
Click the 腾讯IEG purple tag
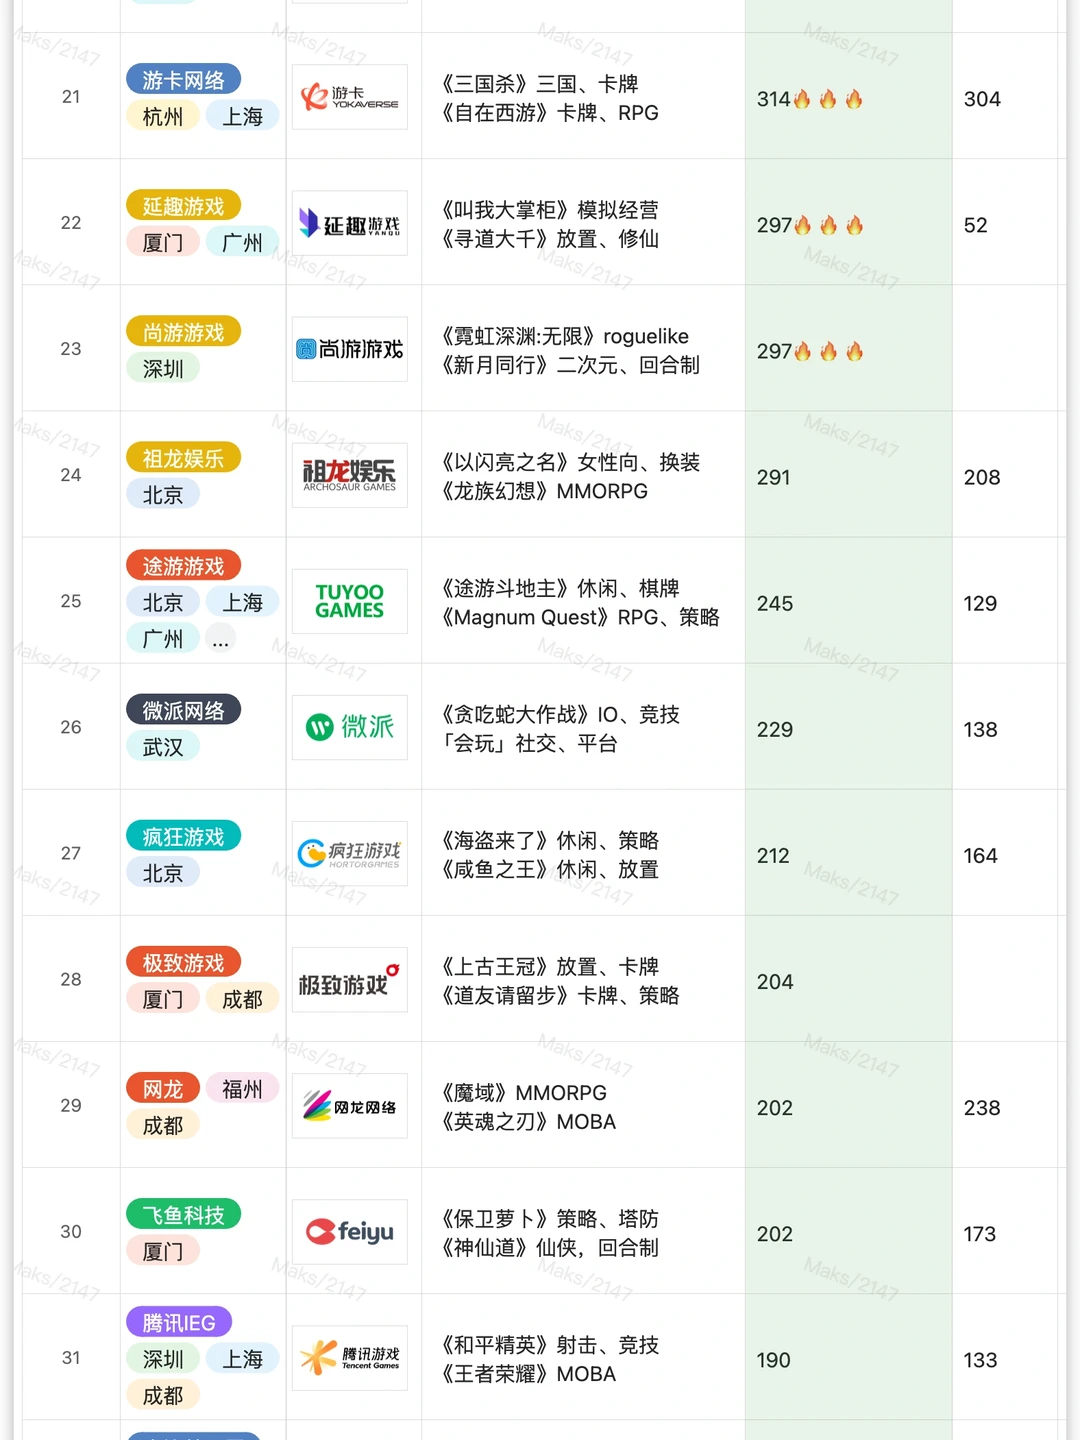[178, 1322]
